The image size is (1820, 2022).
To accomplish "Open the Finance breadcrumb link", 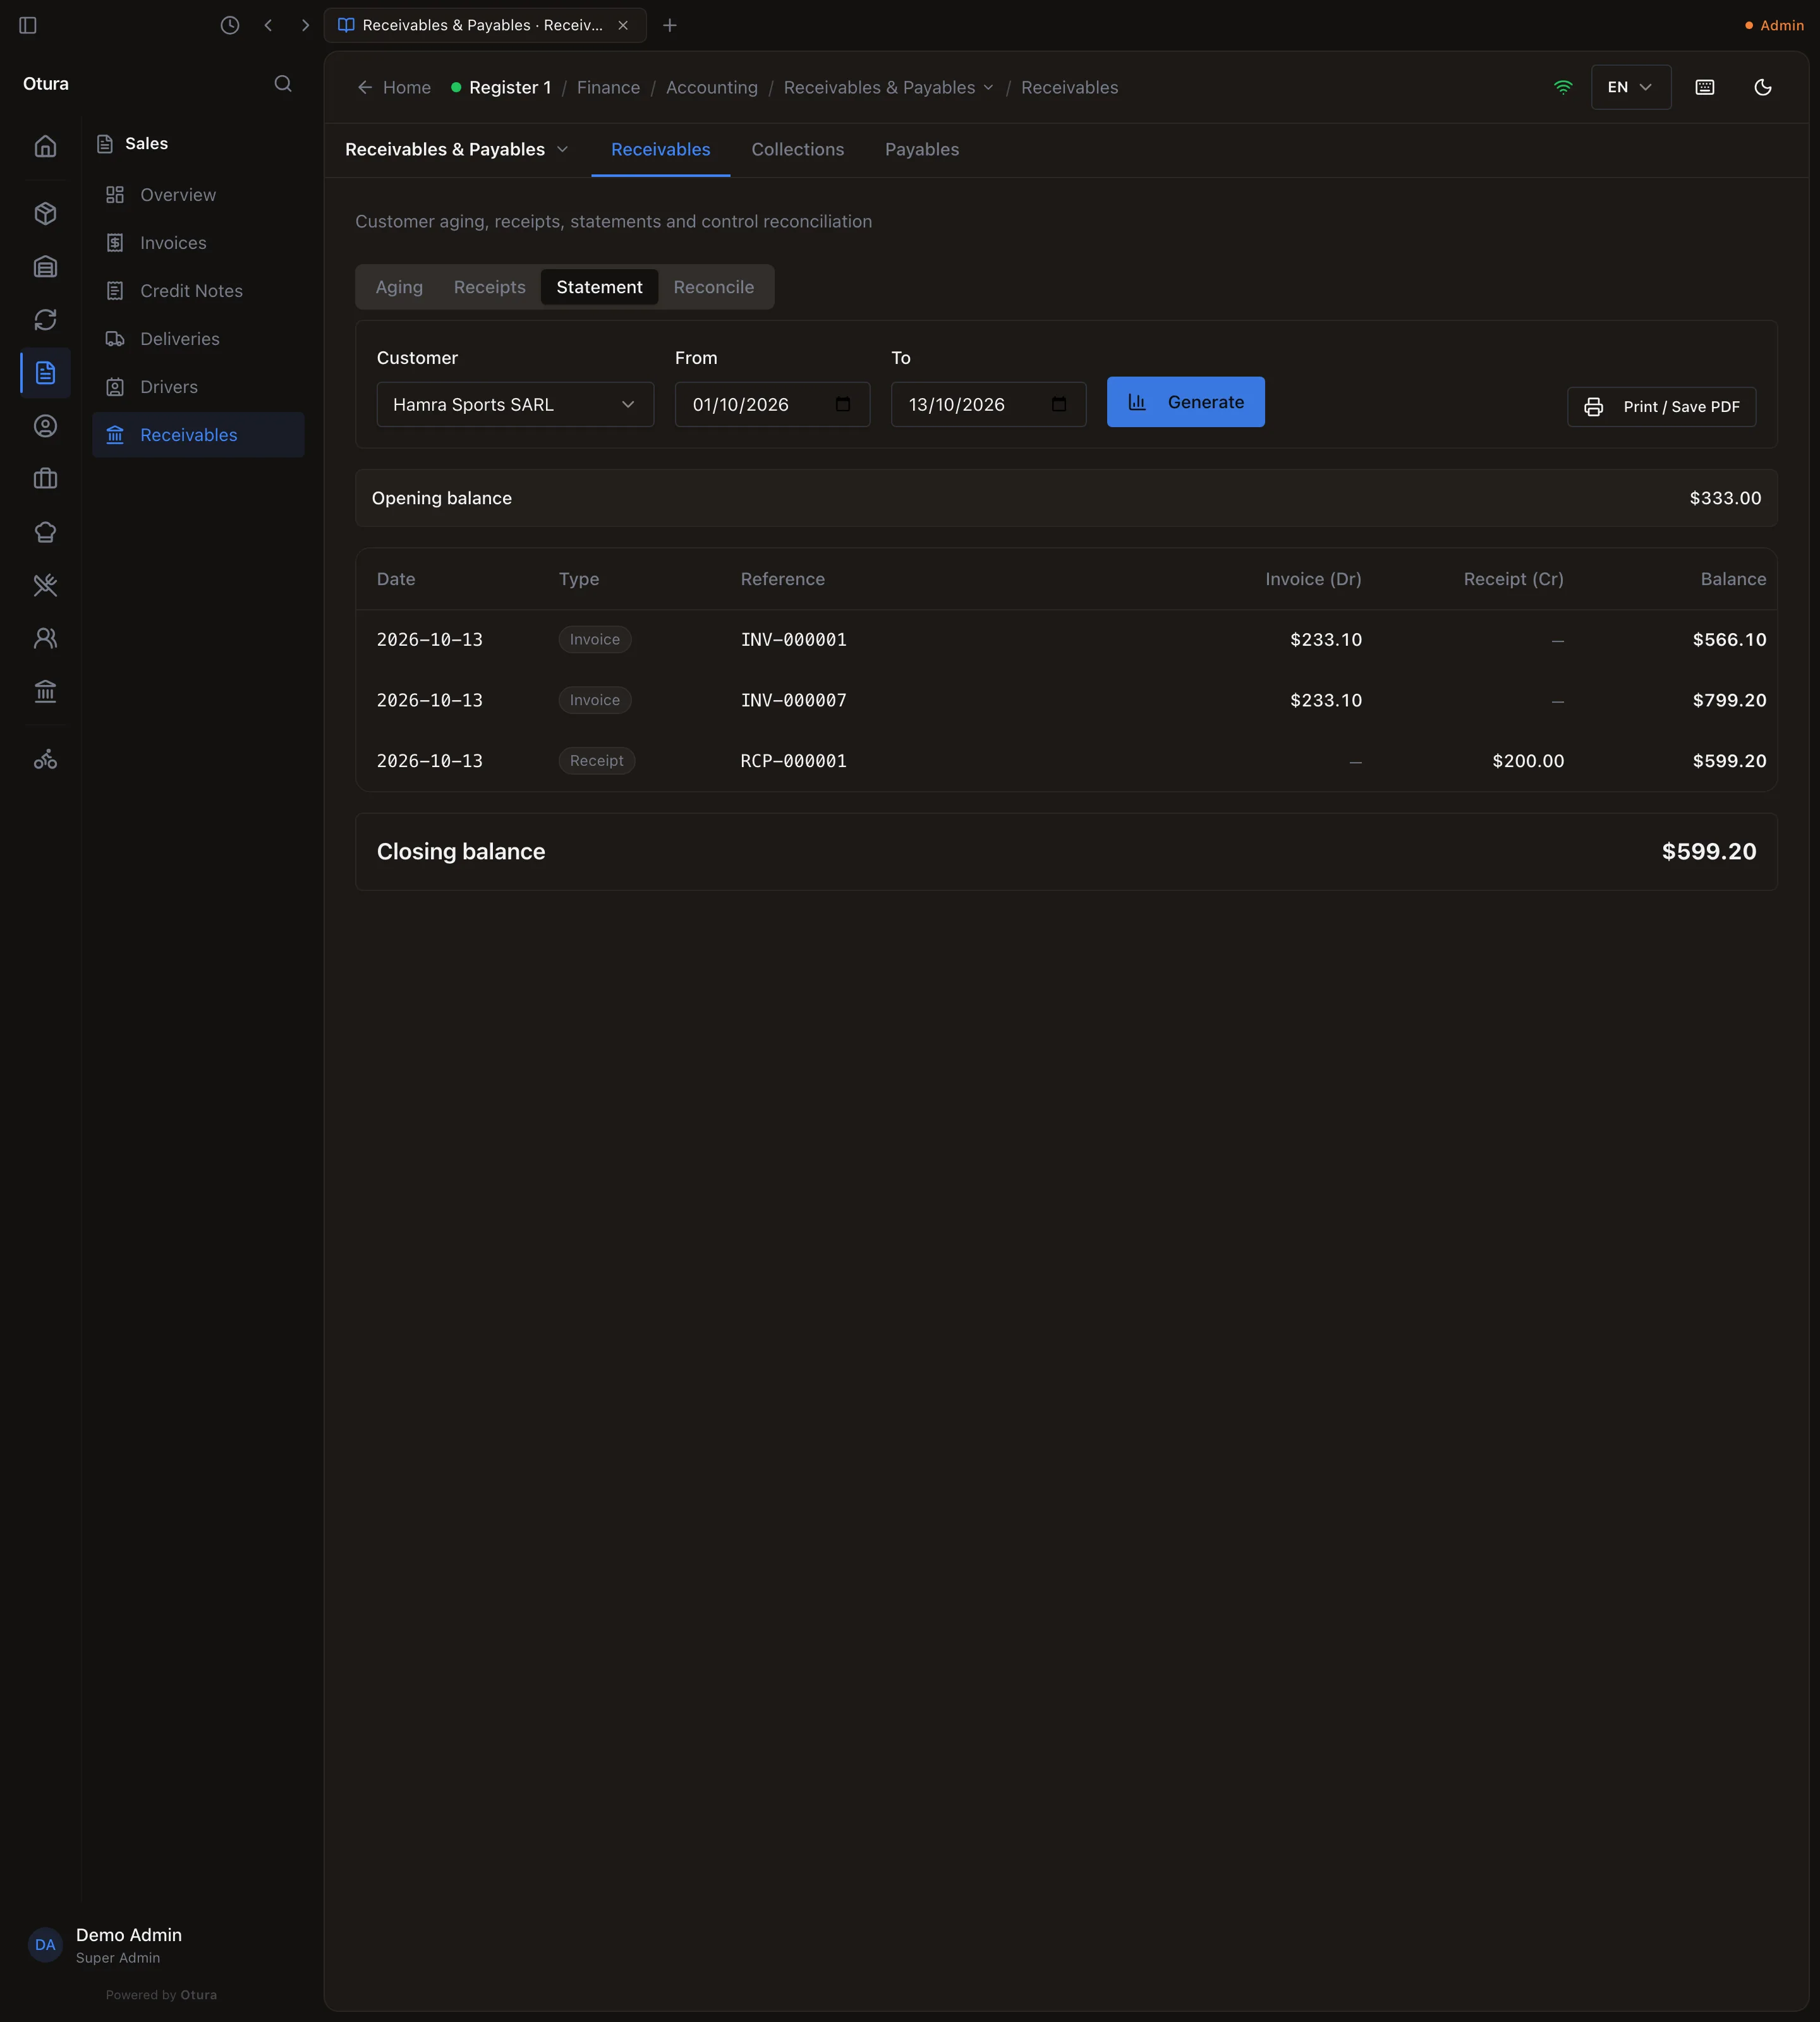I will (608, 87).
